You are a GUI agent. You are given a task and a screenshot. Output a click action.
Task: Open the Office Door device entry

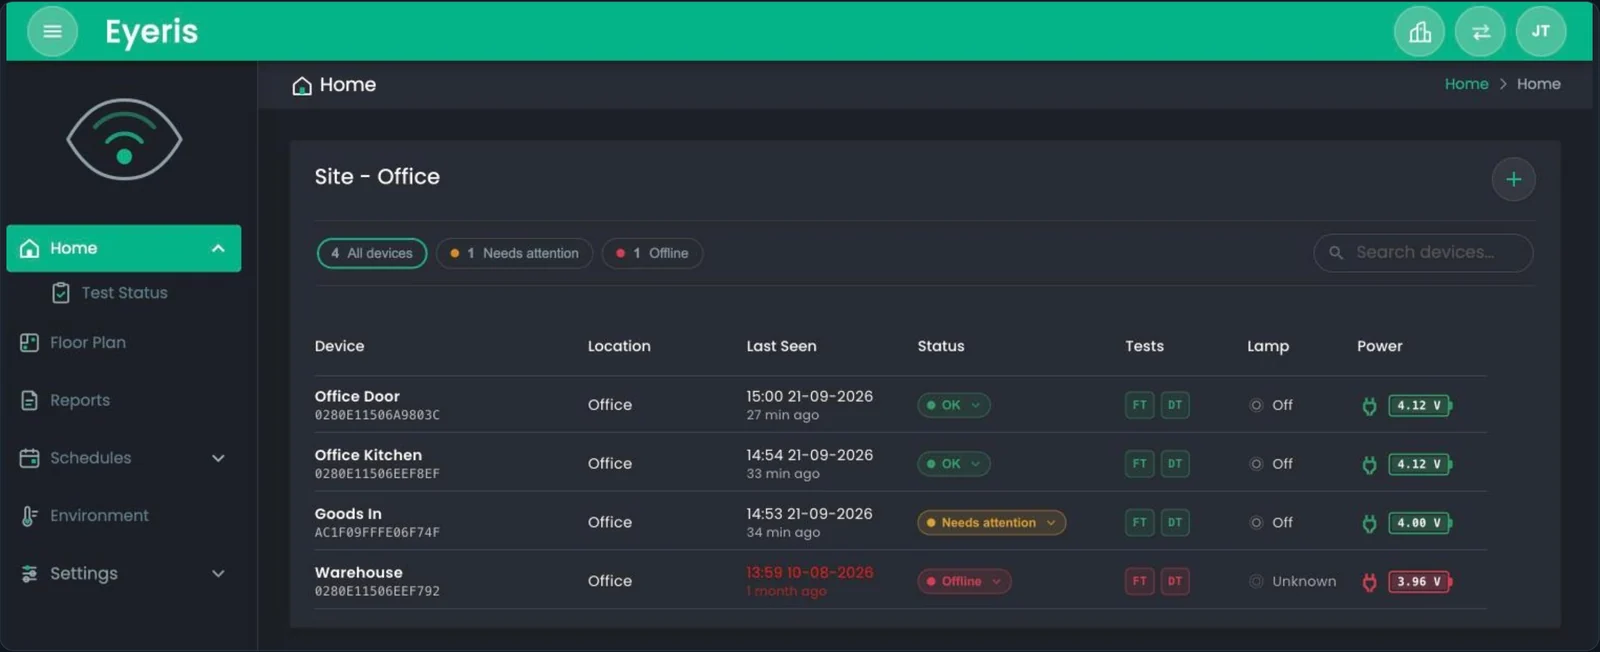point(377,404)
